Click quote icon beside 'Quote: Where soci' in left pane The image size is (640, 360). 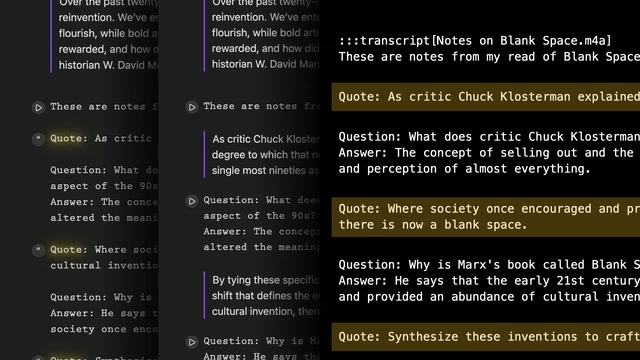pos(38,250)
